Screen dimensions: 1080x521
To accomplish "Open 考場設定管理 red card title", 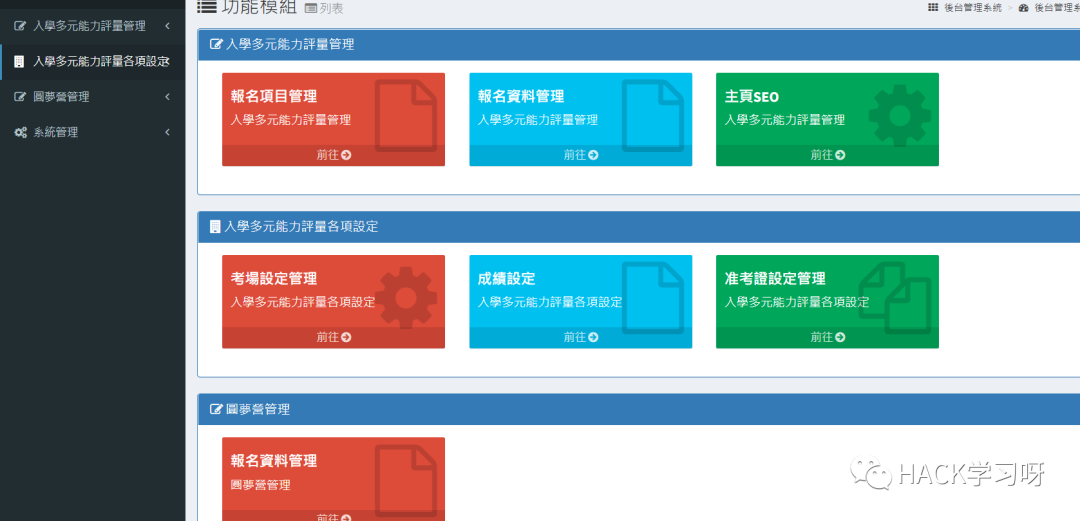I will click(x=273, y=279).
